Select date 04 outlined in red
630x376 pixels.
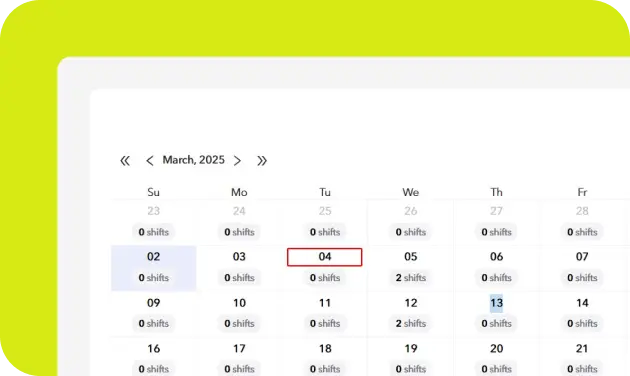(x=325, y=257)
